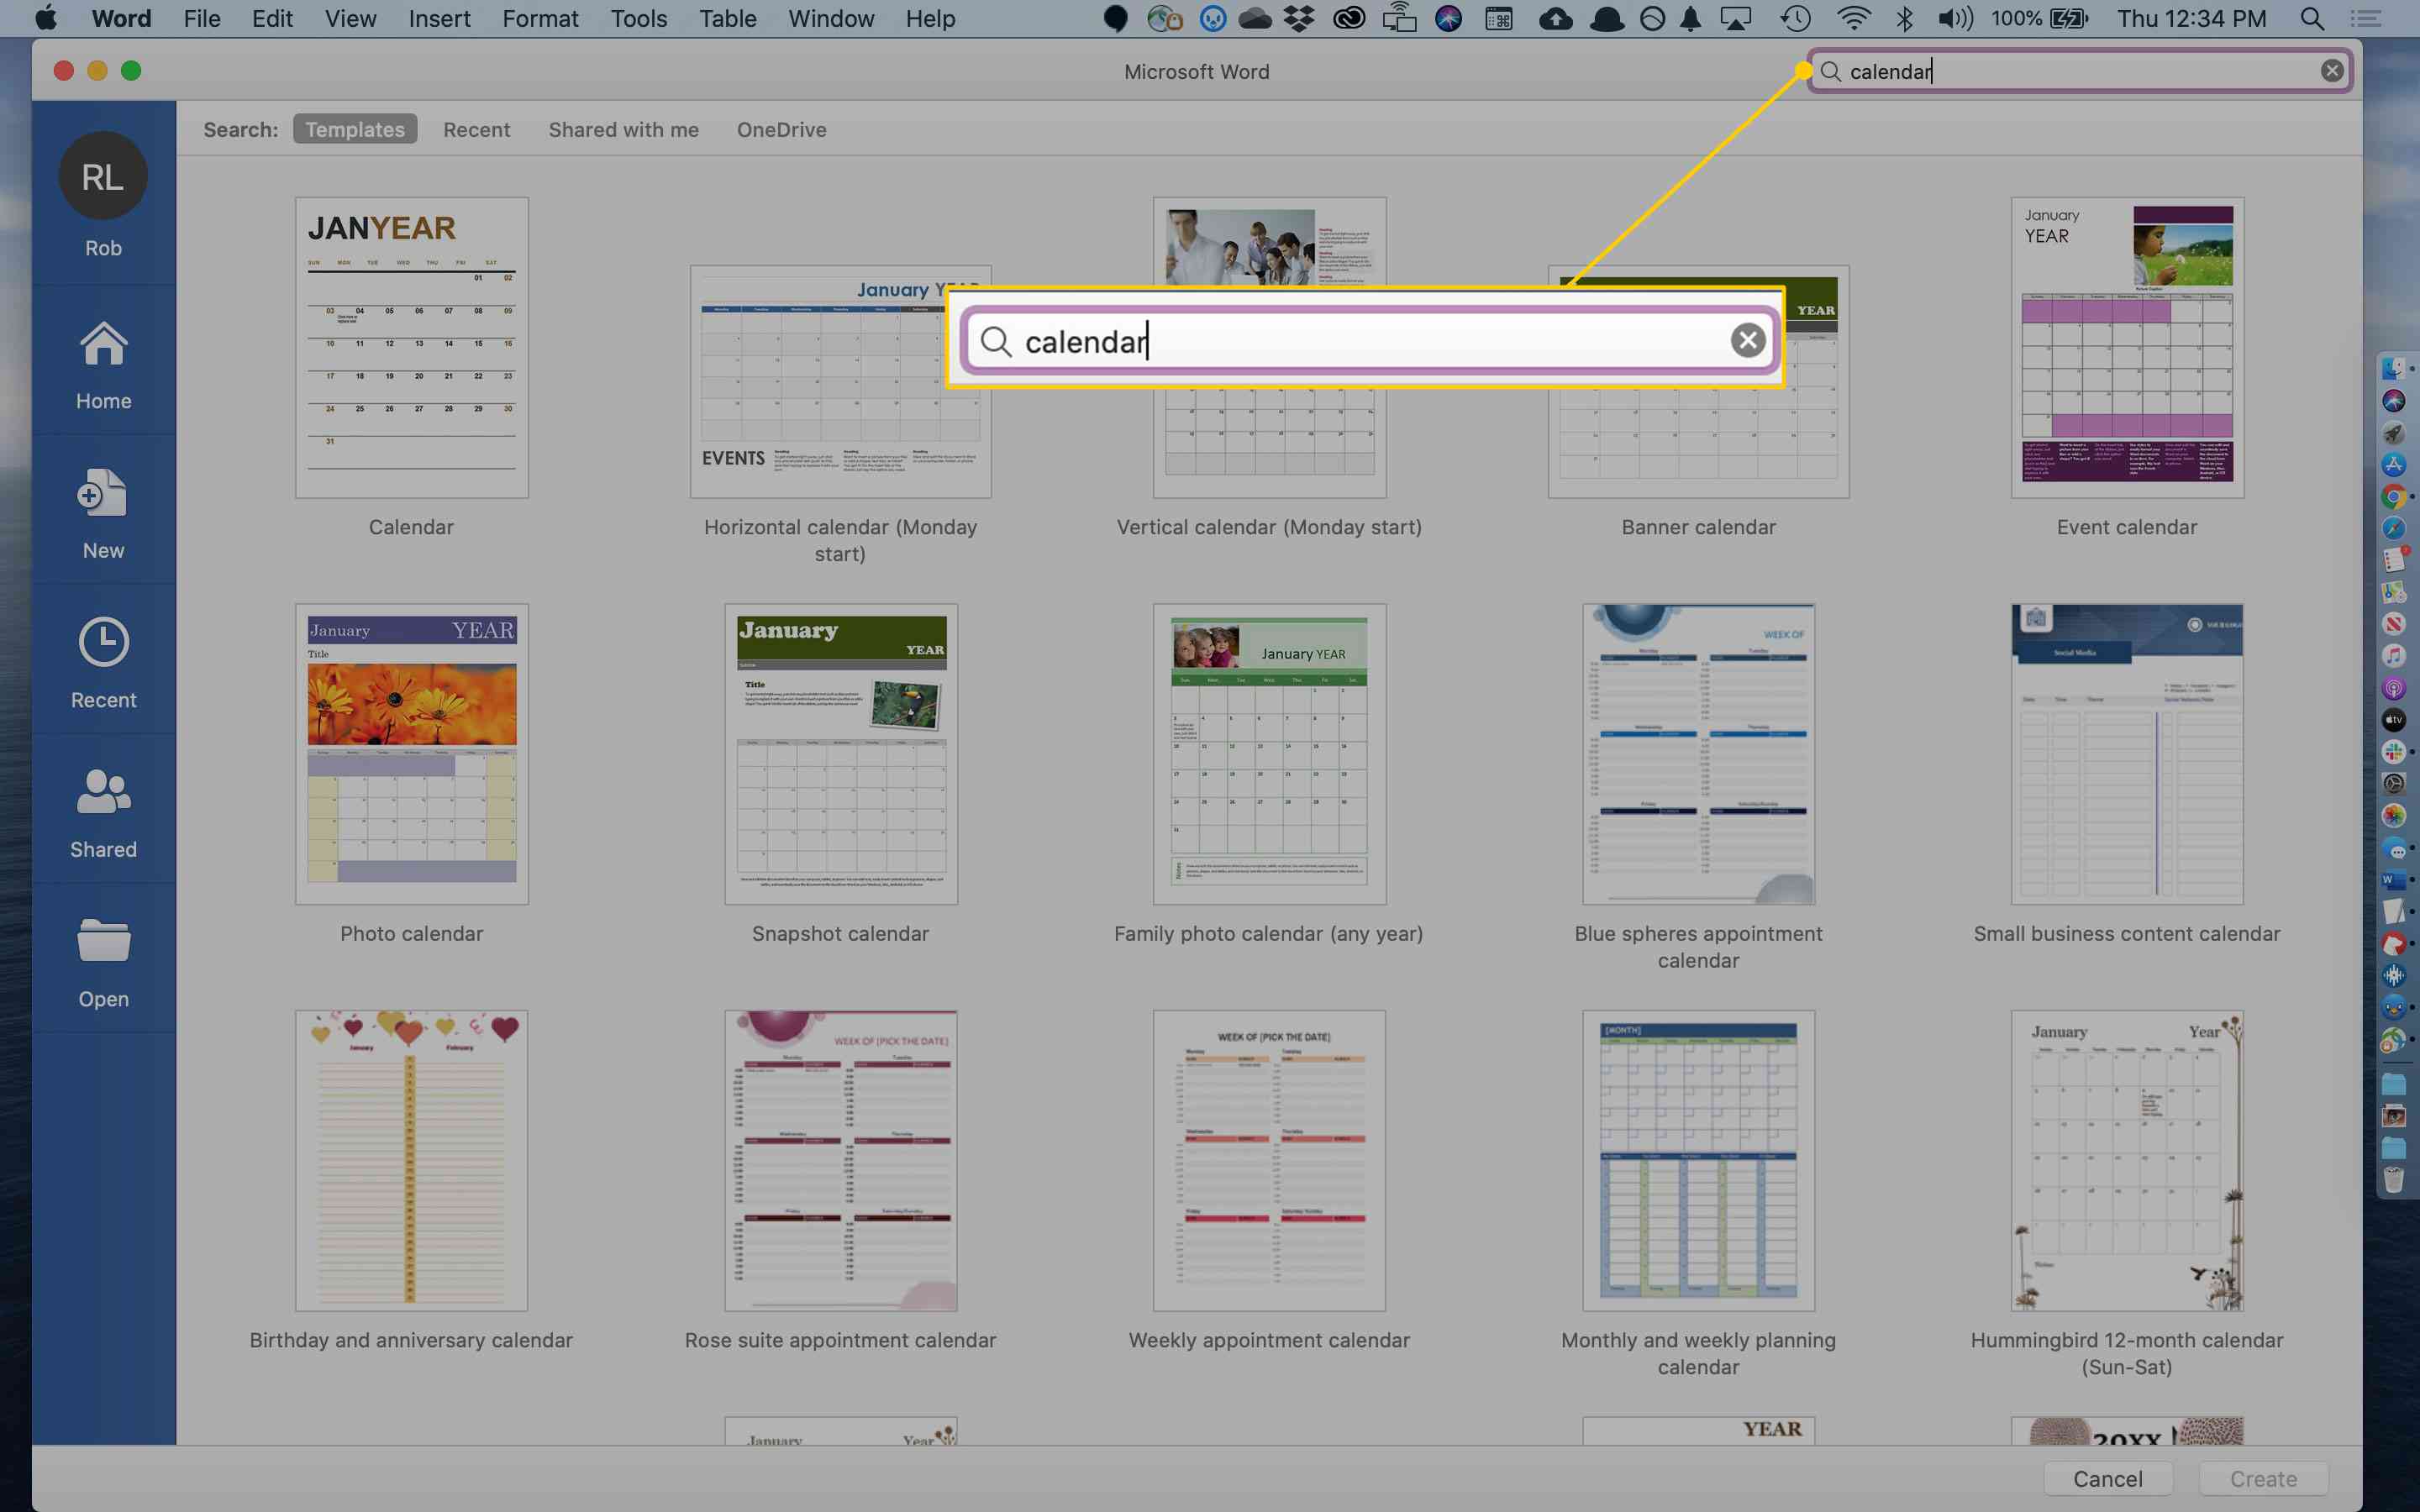Click the OneDrive tab
Image resolution: width=2420 pixels, height=1512 pixels.
point(781,129)
